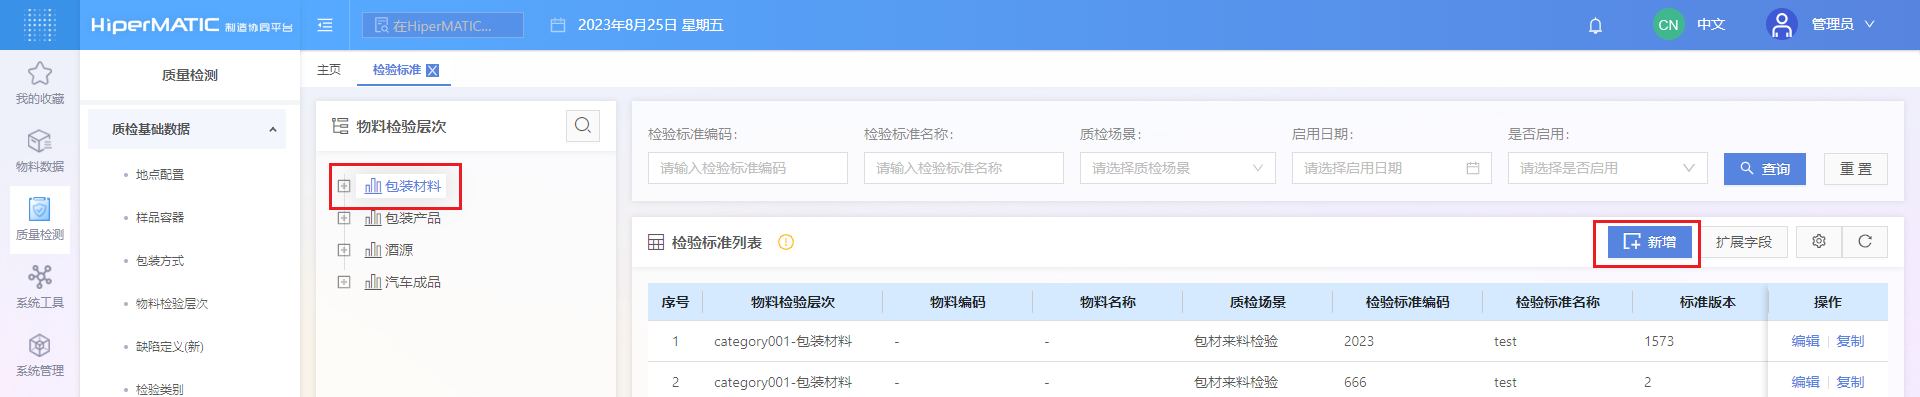Open 样品容器 menu item
1920x397 pixels.
(160, 218)
